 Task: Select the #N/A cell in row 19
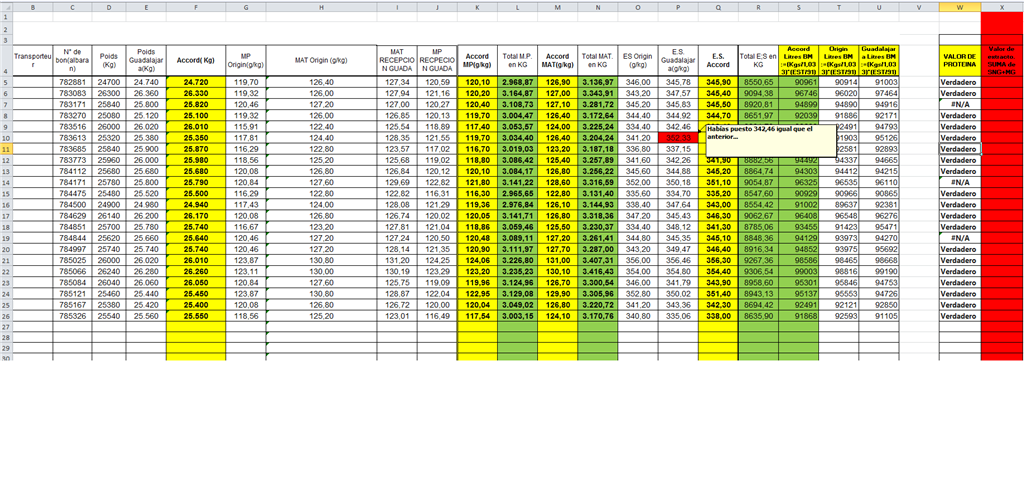(960, 238)
